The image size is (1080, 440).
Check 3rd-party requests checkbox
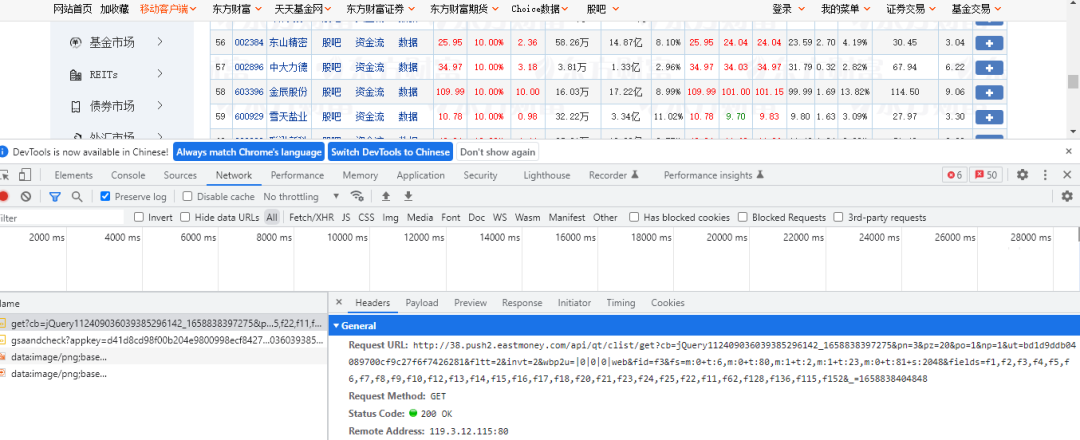pyautogui.click(x=838, y=218)
